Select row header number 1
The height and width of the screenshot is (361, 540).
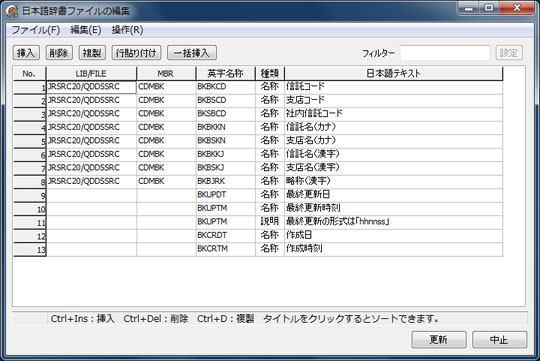[x=30, y=87]
